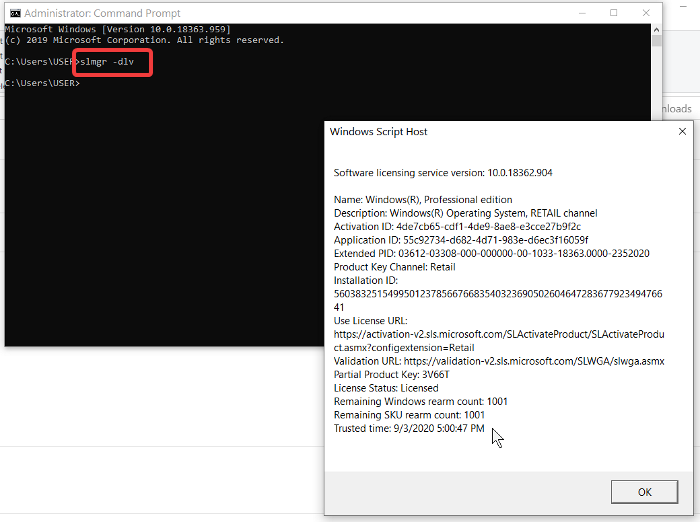Click the activation-v2.sls.microsoft.com URL text
Image resolution: width=700 pixels, height=522 pixels.
coord(499,341)
